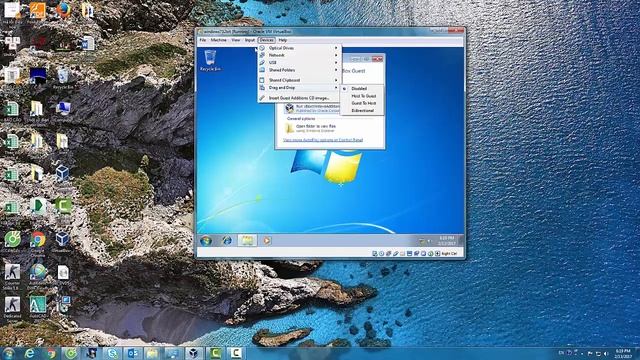The height and width of the screenshot is (360, 640).
Task: Open the host Windows Start button
Action: point(9,353)
